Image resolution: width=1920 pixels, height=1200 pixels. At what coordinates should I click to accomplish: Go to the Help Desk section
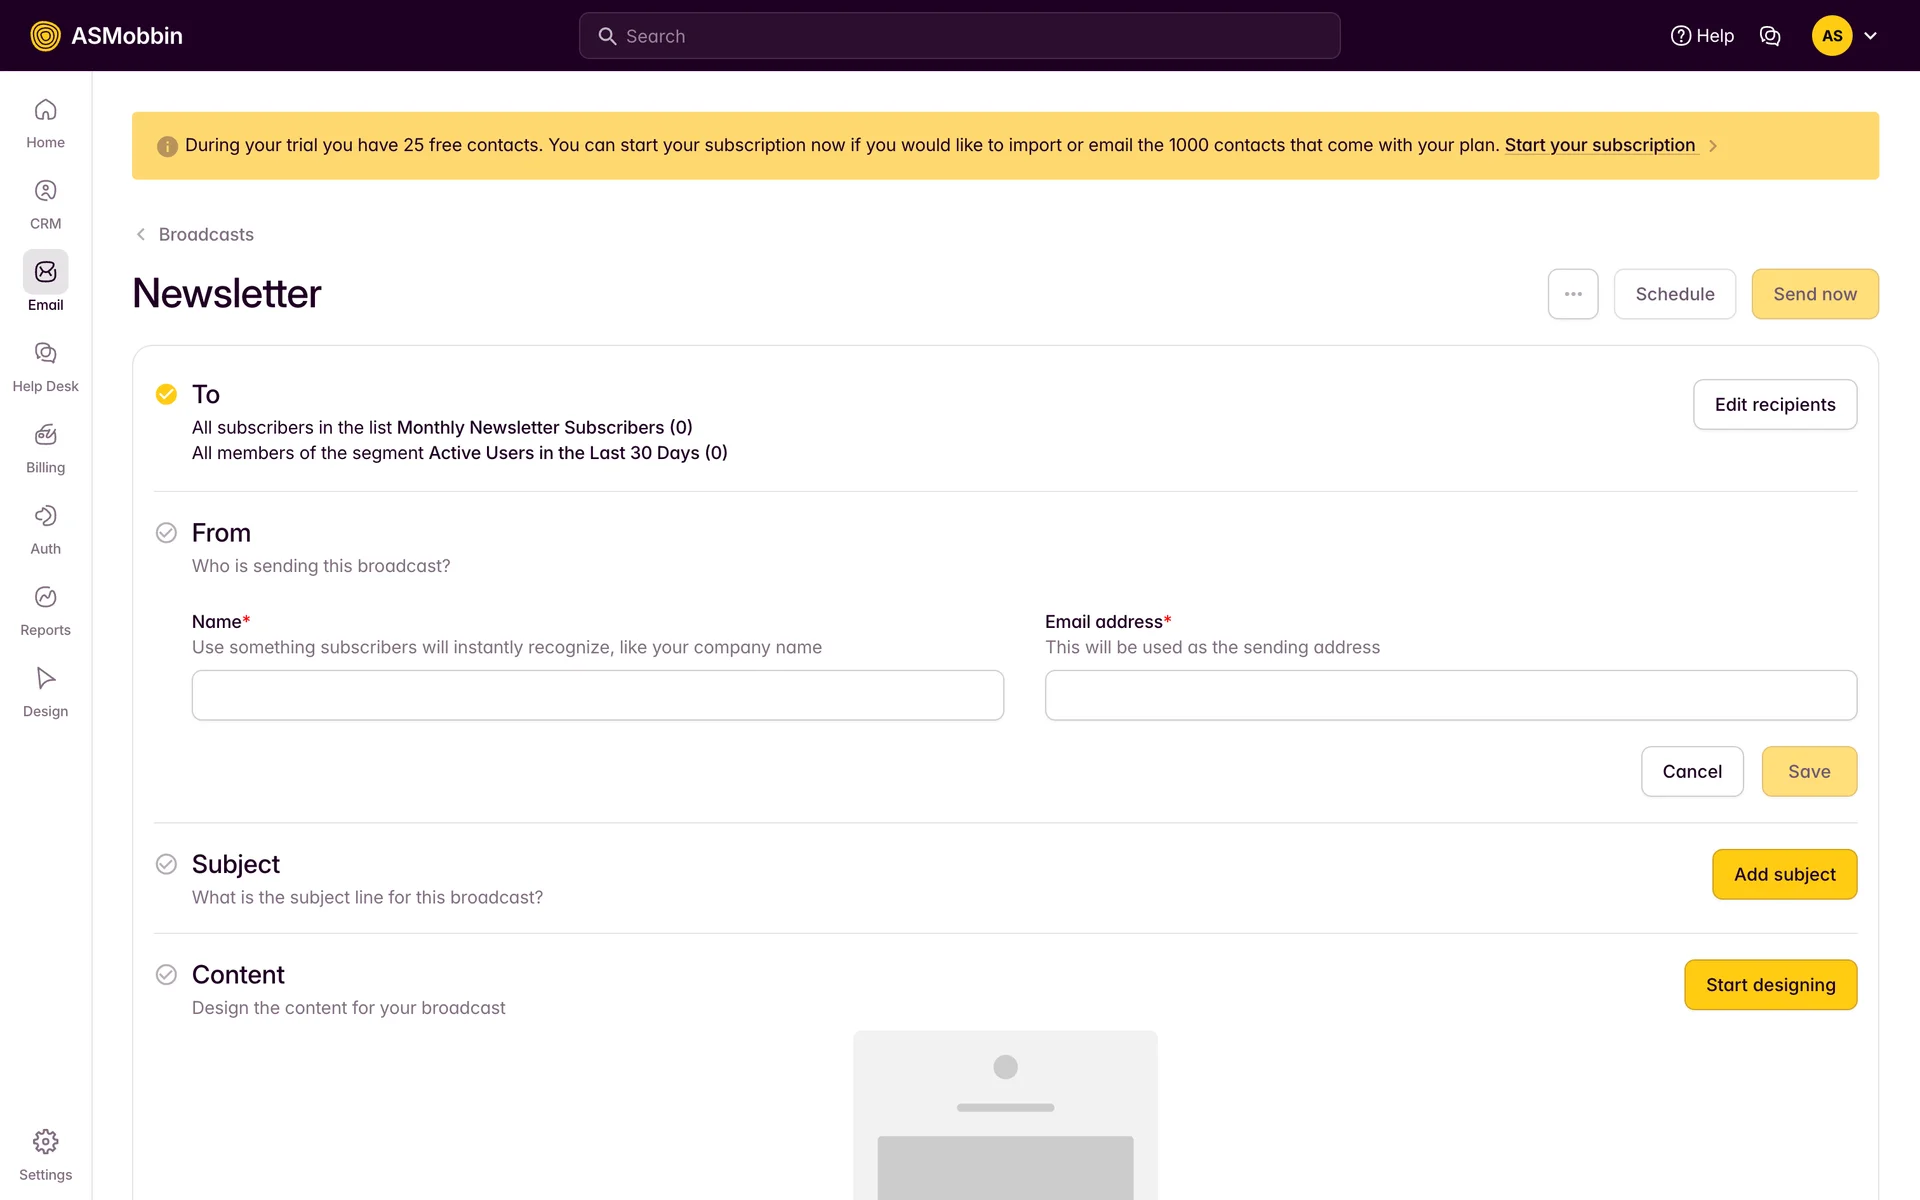(45, 353)
